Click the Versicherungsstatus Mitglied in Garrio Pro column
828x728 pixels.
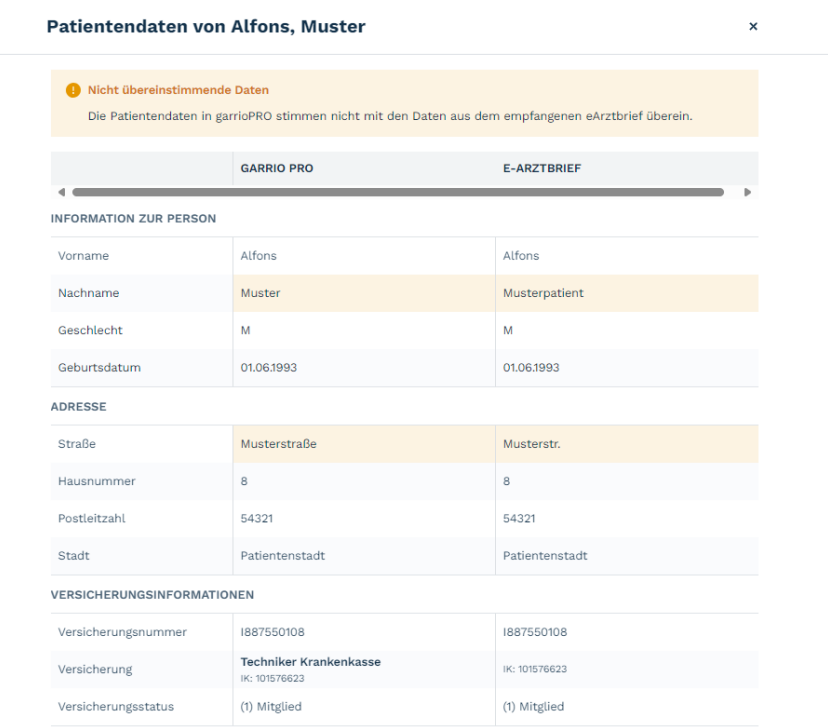[271, 707]
